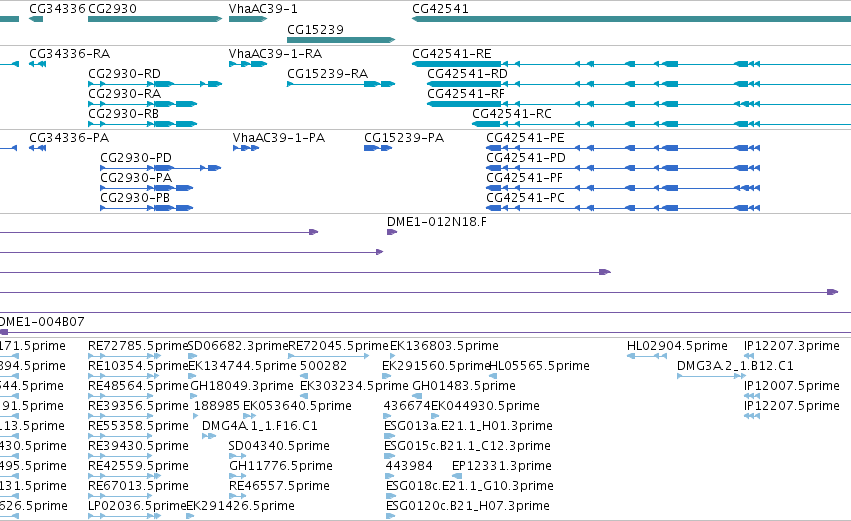Select the 500282 feature label
This screenshot has height=521, width=851.
click(323, 366)
